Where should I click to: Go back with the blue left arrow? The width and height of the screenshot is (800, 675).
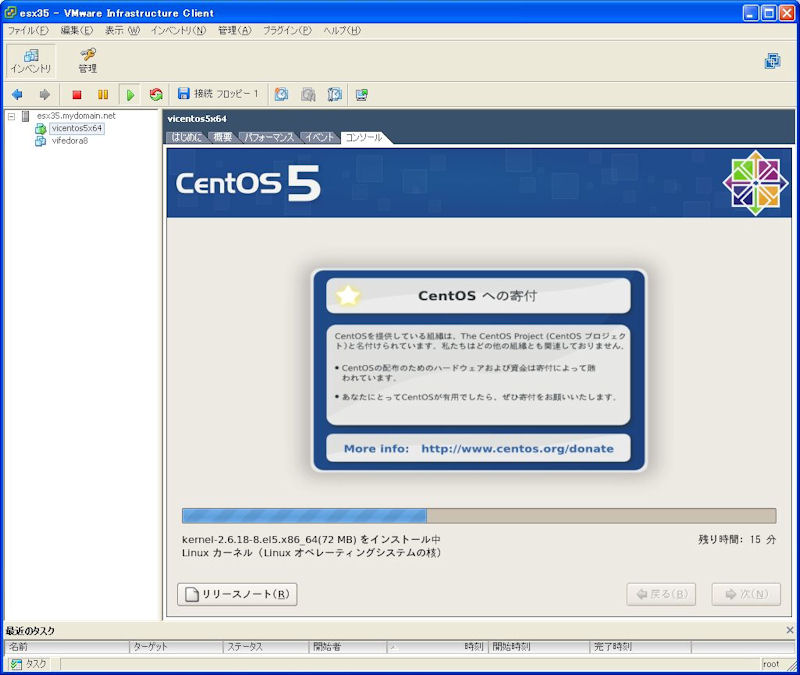point(17,94)
